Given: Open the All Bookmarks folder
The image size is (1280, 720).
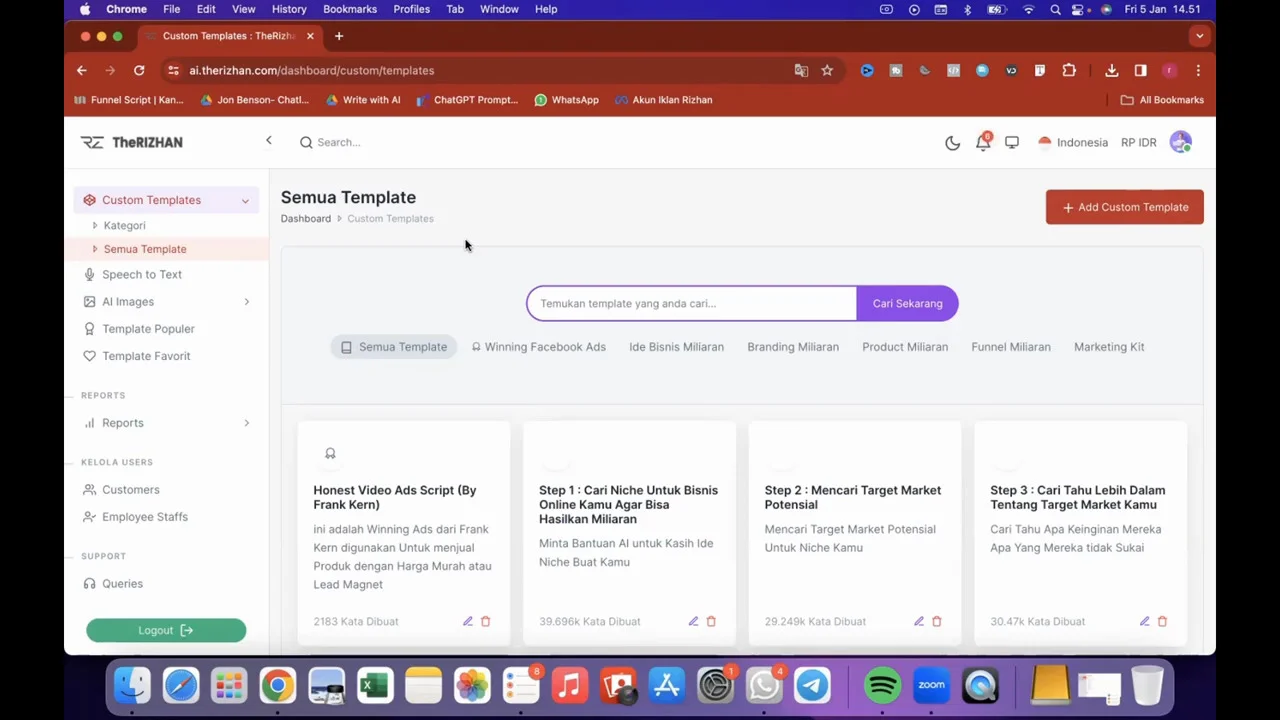Looking at the screenshot, I should click(1162, 100).
